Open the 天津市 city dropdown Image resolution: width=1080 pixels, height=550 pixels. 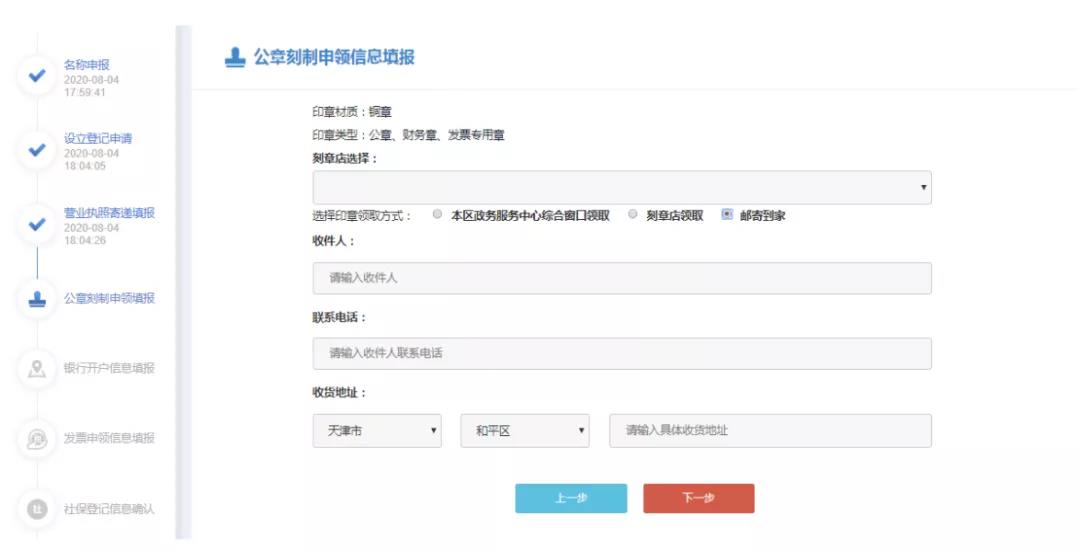pos(377,431)
